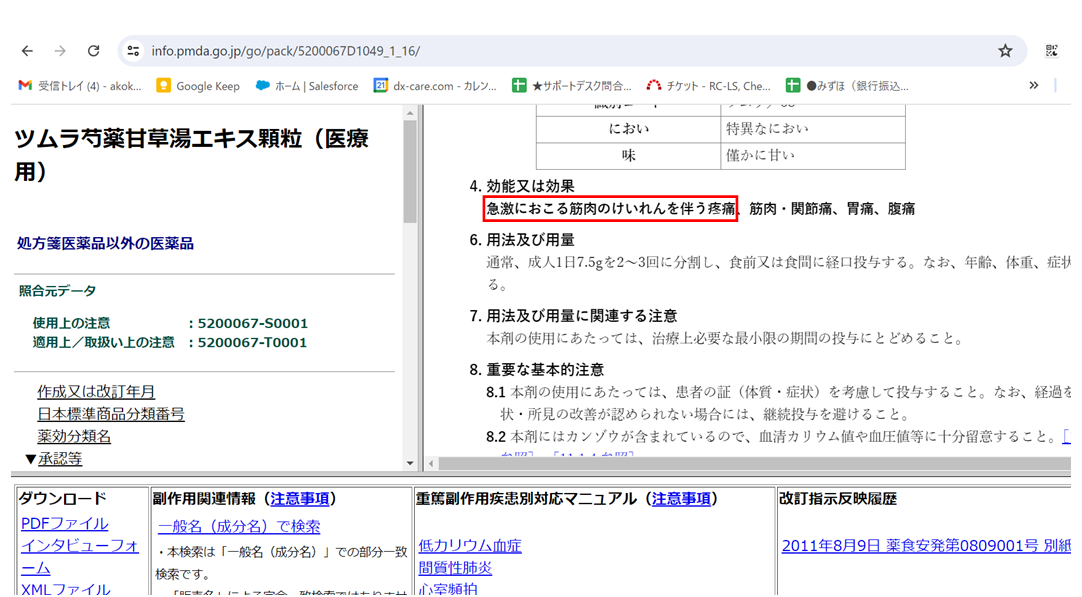The width and height of the screenshot is (1082, 597).
Task: Click the left pane scroll down arrow
Action: (x=411, y=463)
